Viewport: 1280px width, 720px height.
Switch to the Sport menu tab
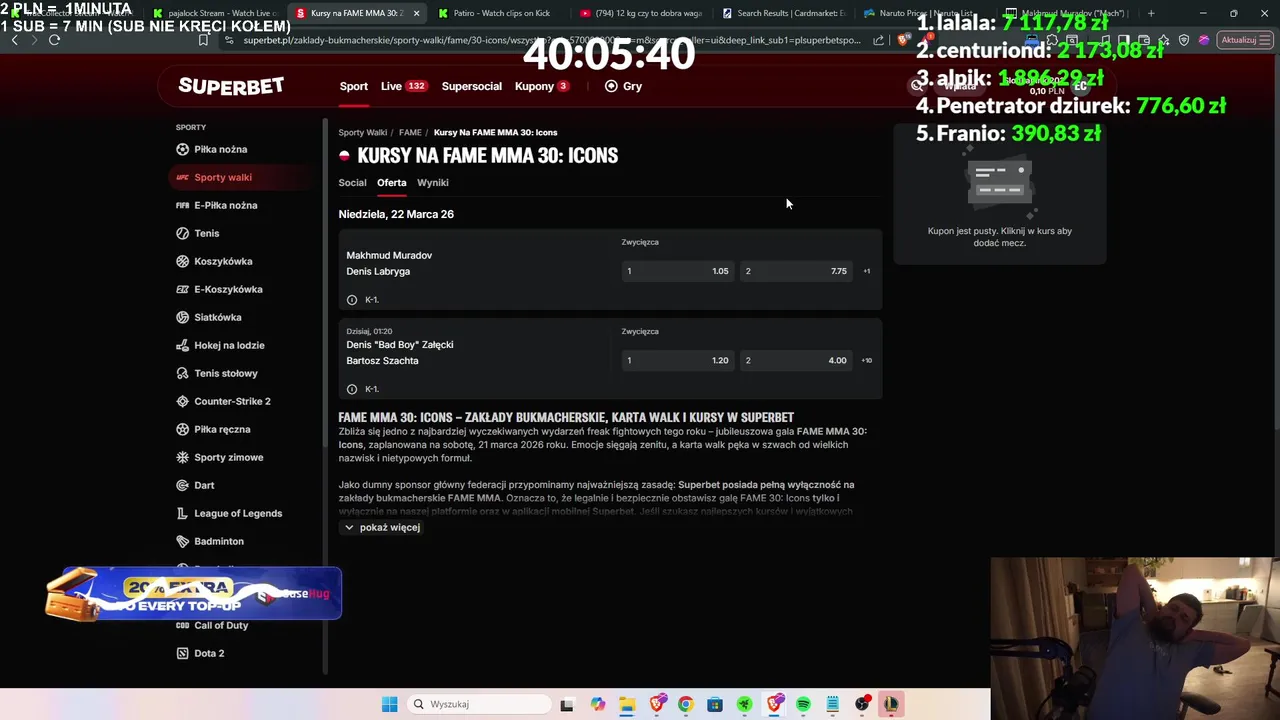point(354,86)
